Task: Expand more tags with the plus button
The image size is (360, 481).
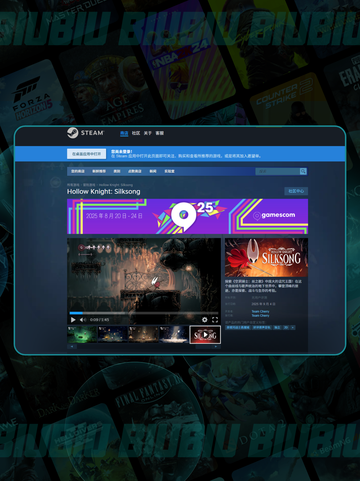Action: pyautogui.click(x=293, y=327)
